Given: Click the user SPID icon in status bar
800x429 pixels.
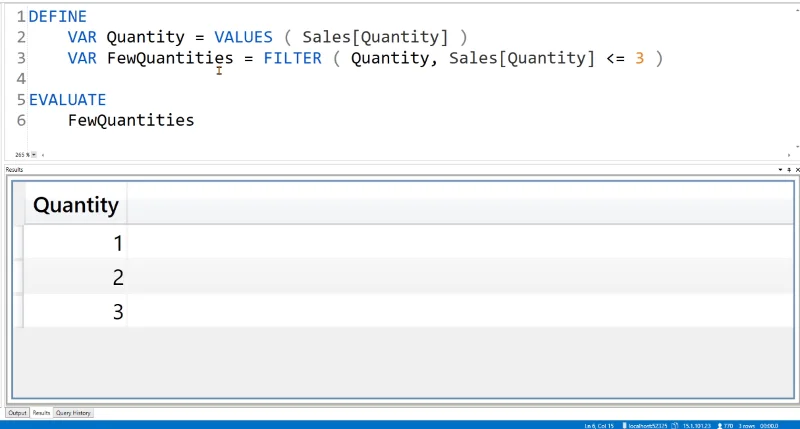Looking at the screenshot, I should pyautogui.click(x=720, y=425).
